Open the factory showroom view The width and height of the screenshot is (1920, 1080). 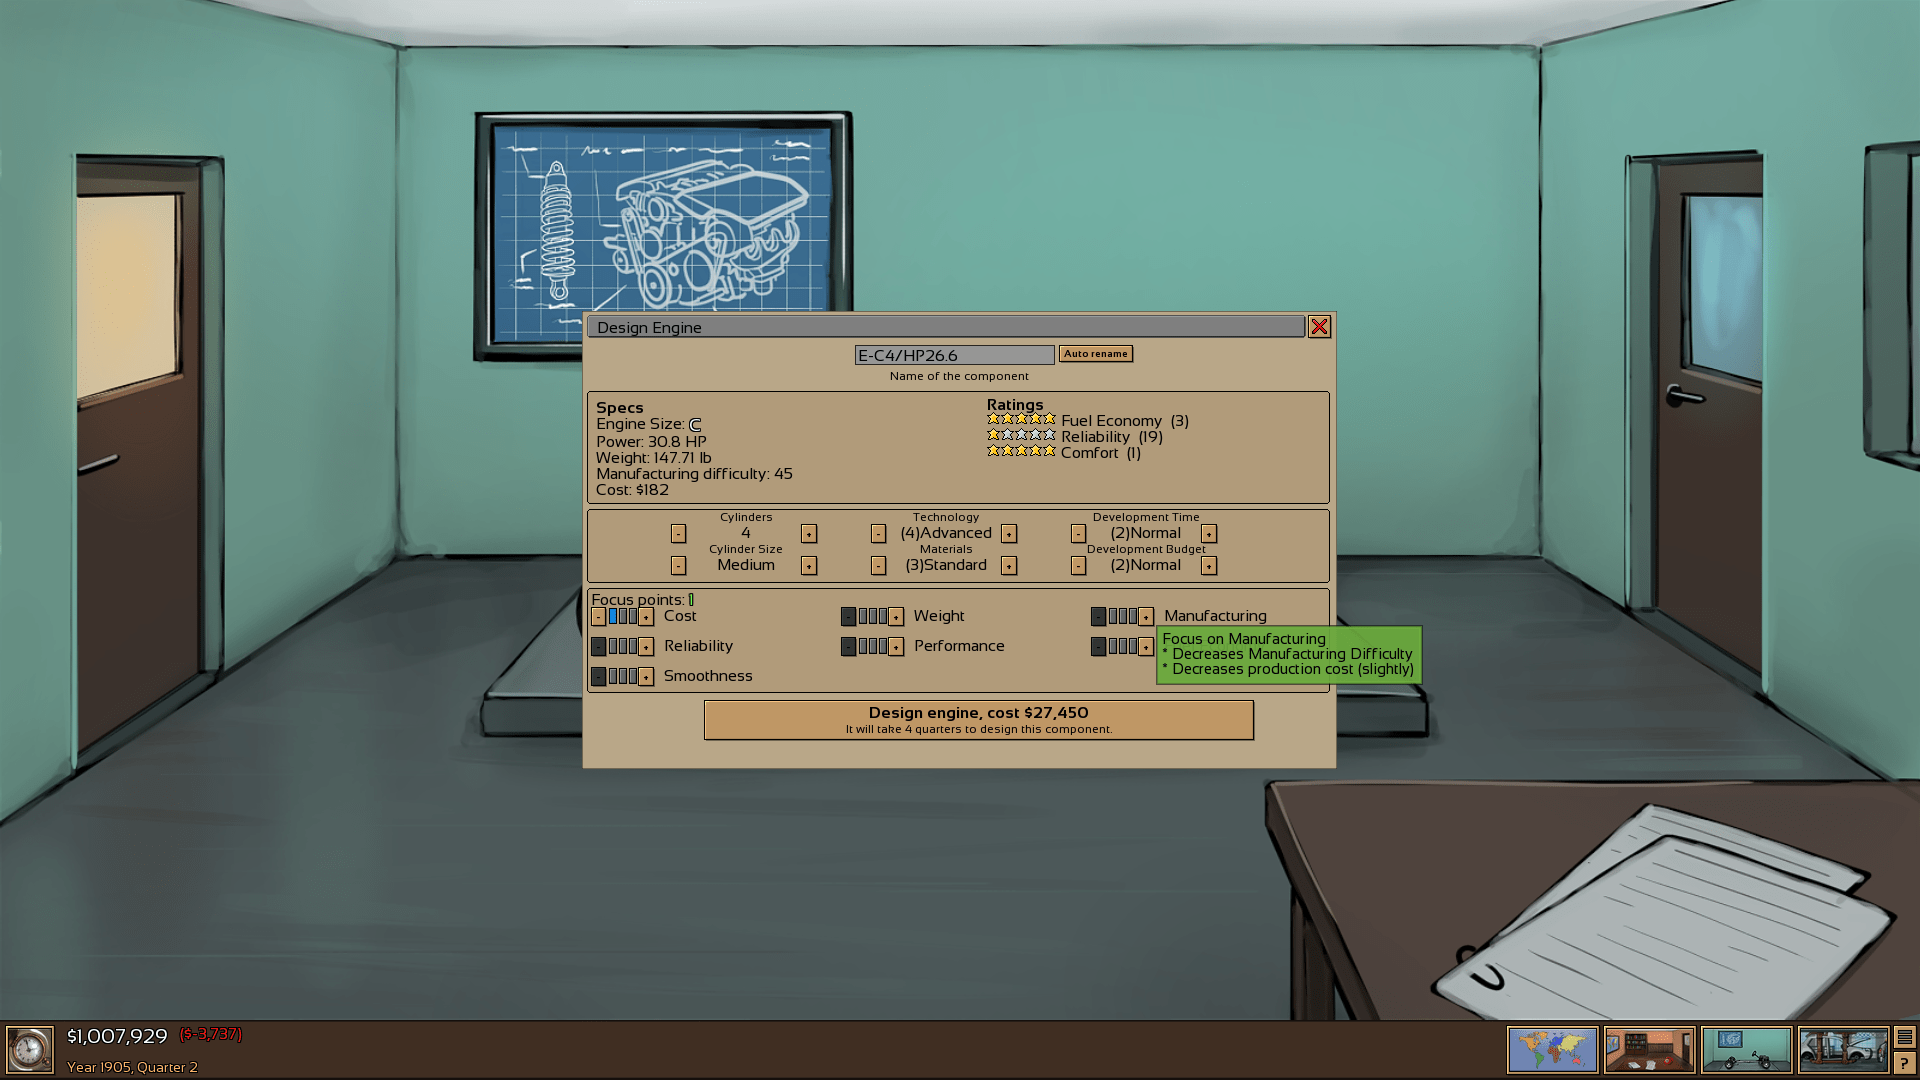(x=1842, y=1050)
